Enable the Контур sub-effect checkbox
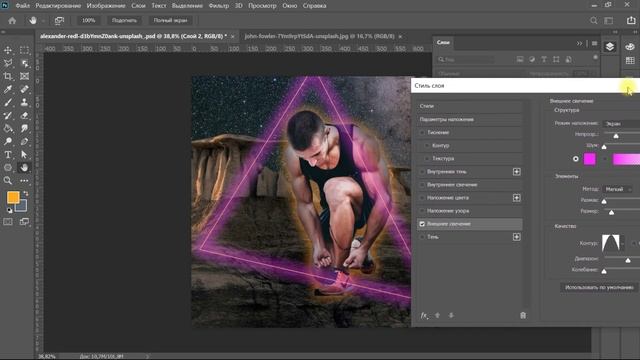Viewport: 640px width, 360px height. (427, 145)
